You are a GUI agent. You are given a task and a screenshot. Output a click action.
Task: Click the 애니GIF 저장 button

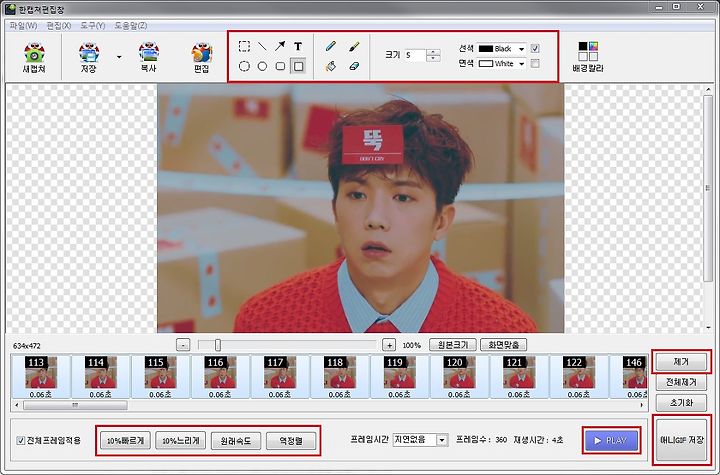pyautogui.click(x=681, y=440)
